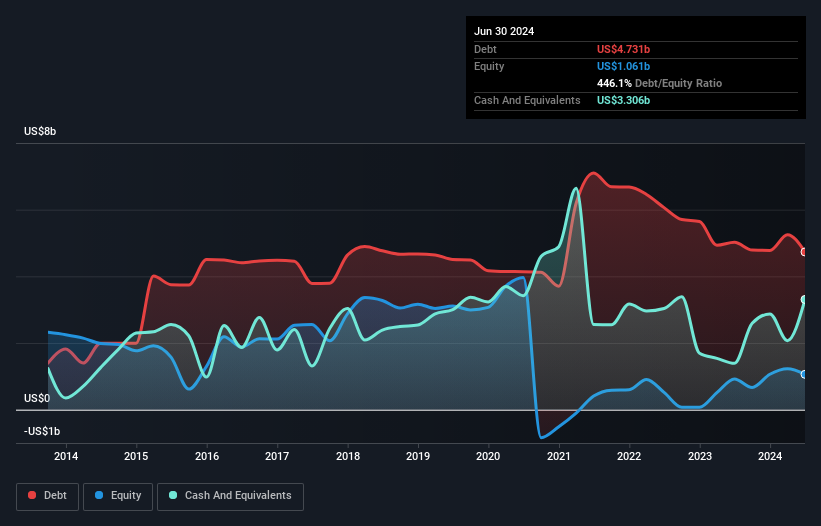Click the 2022 axis label
The width and height of the screenshot is (821, 526).
tap(629, 456)
